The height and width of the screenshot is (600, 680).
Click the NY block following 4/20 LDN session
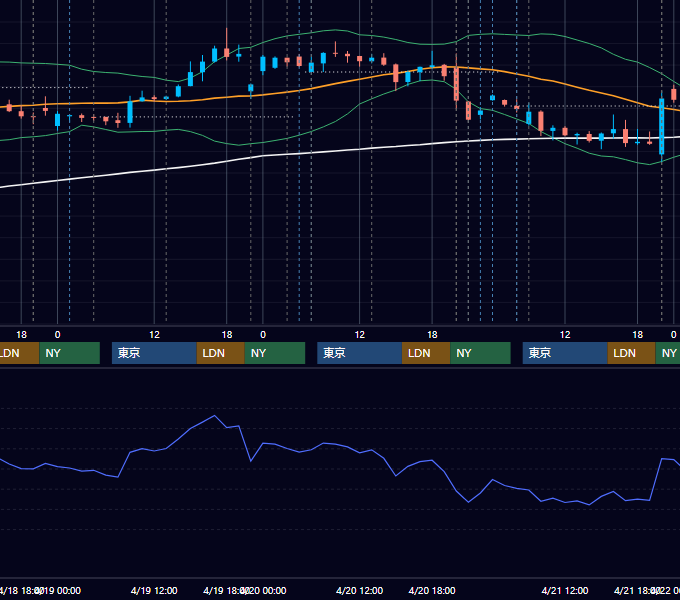[x=480, y=353]
